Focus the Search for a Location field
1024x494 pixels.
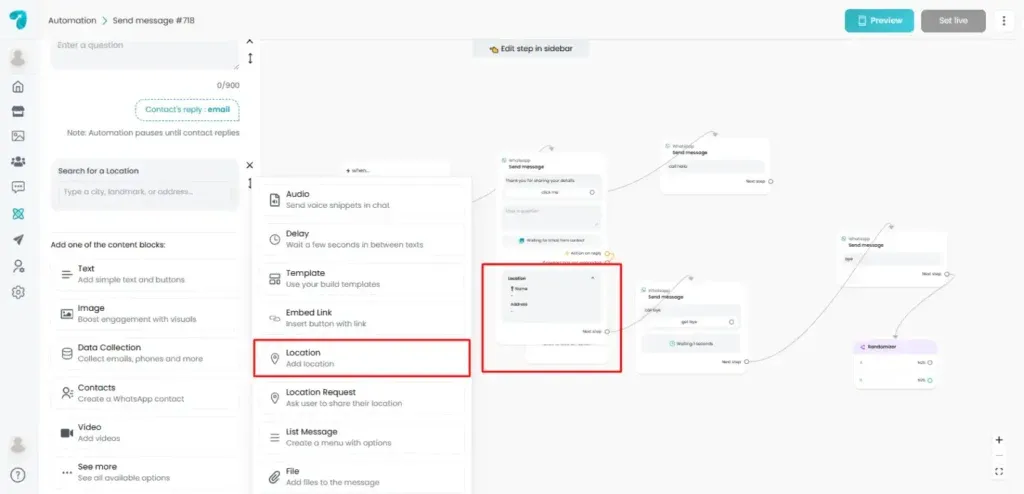(x=145, y=192)
